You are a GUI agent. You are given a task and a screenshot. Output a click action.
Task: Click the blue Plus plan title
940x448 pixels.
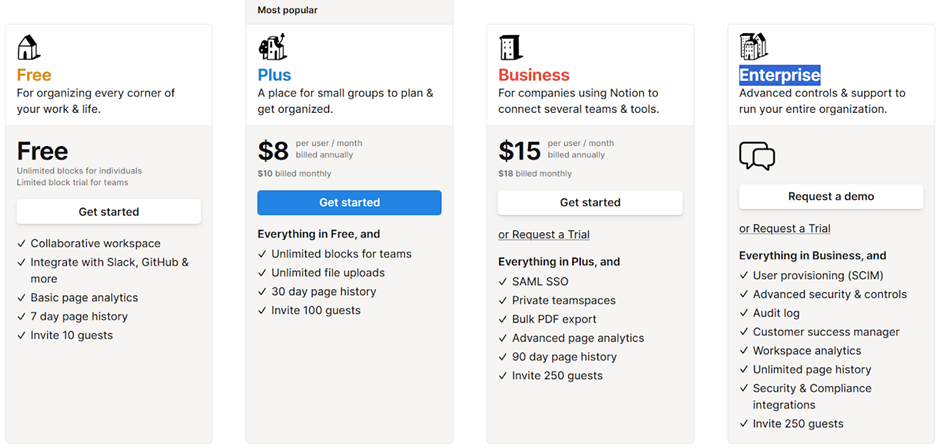274,75
